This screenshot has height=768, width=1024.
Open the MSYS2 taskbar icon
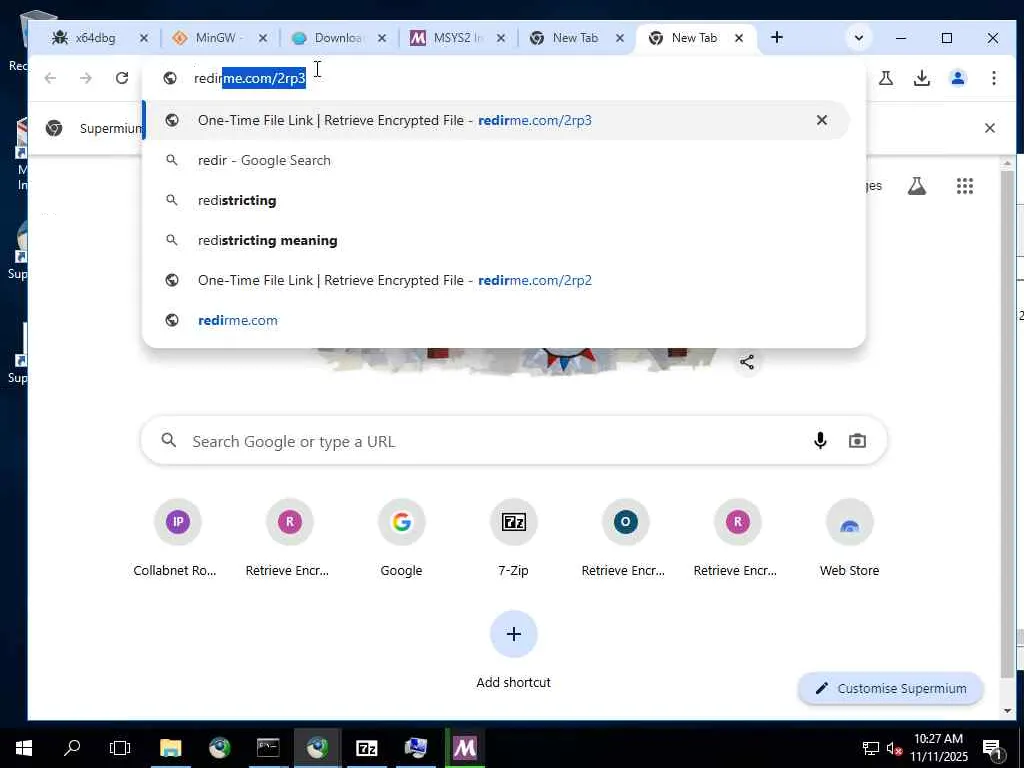(x=464, y=748)
